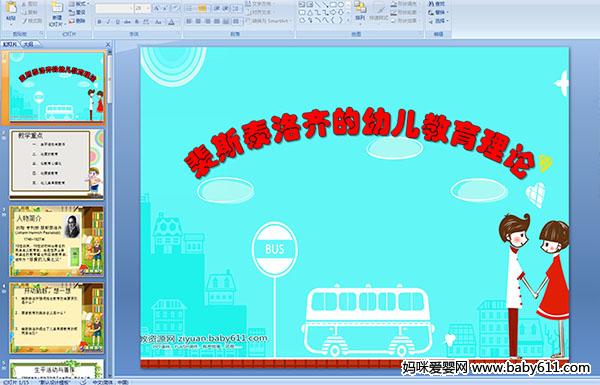
Task: Click Replace (替换) in the editing group
Action: pyautogui.click(x=438, y=12)
